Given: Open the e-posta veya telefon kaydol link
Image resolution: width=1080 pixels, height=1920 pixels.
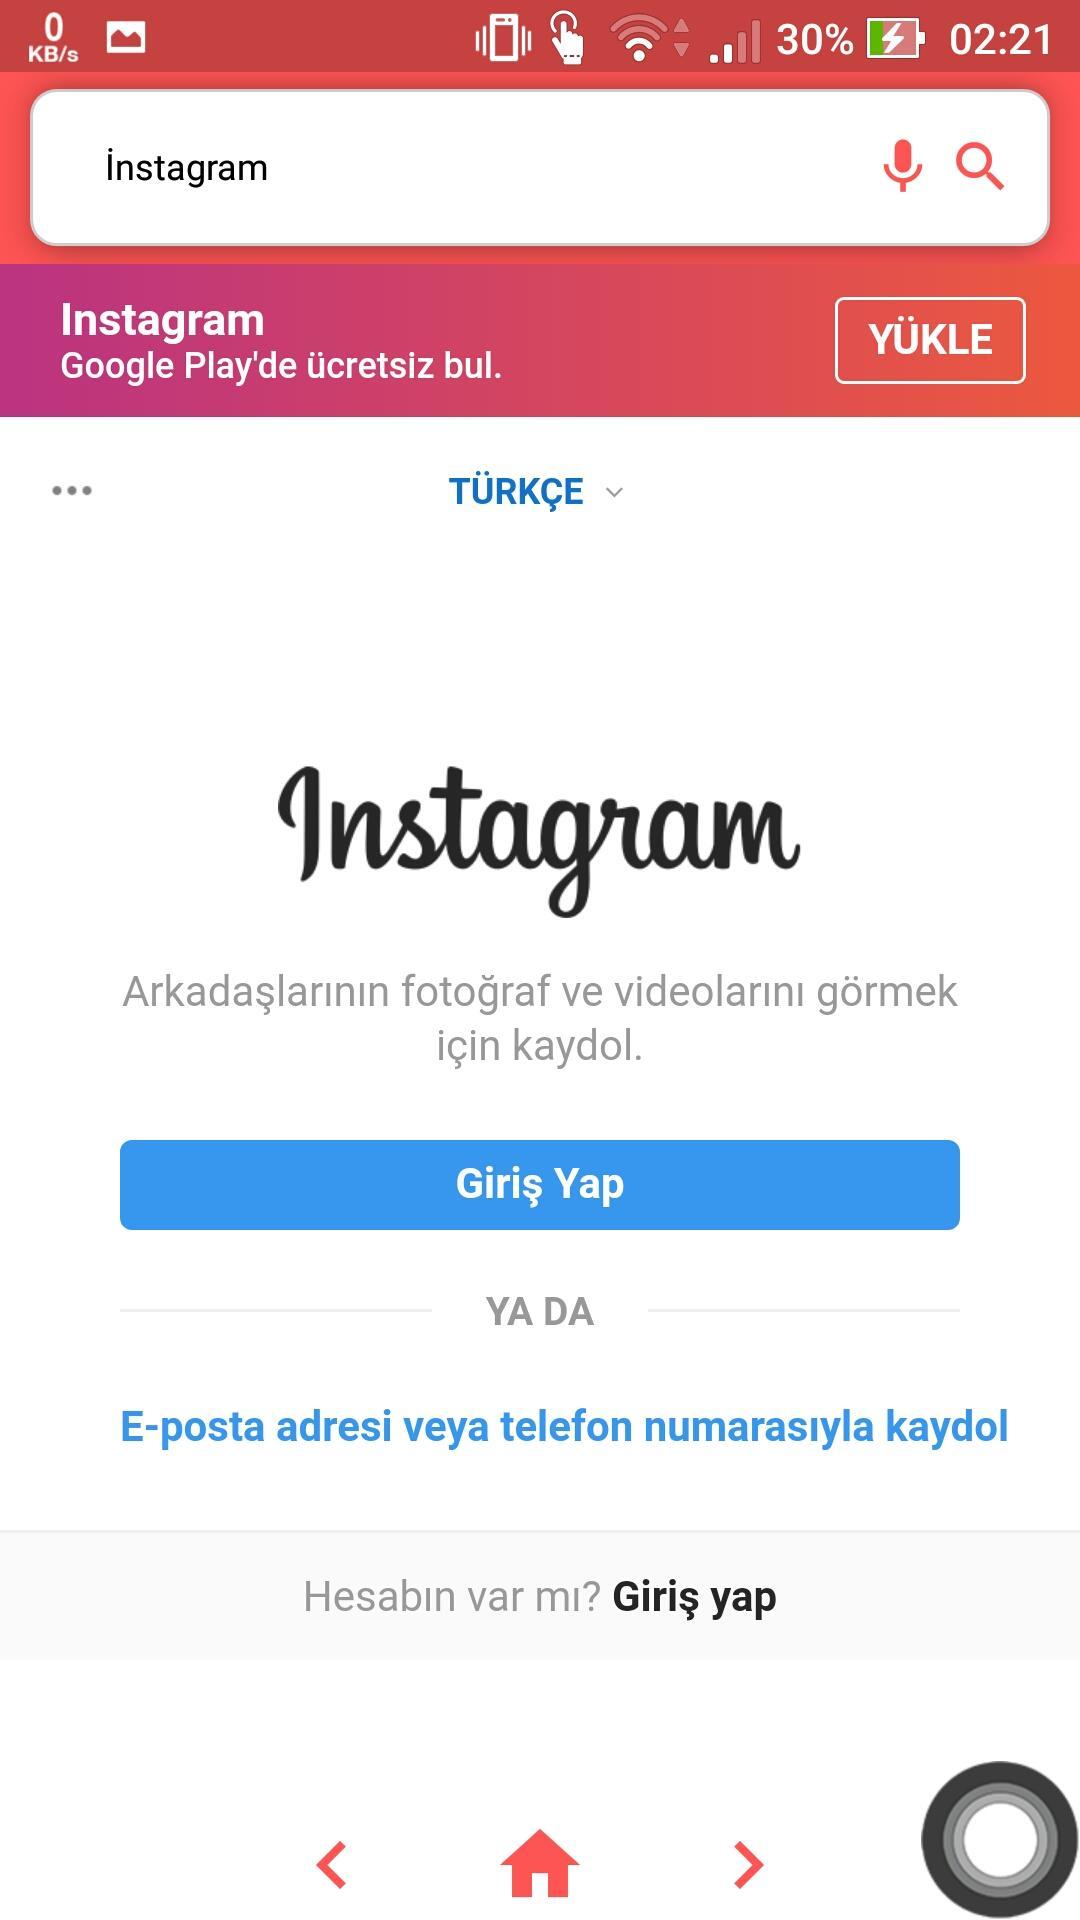Looking at the screenshot, I should (x=564, y=1426).
